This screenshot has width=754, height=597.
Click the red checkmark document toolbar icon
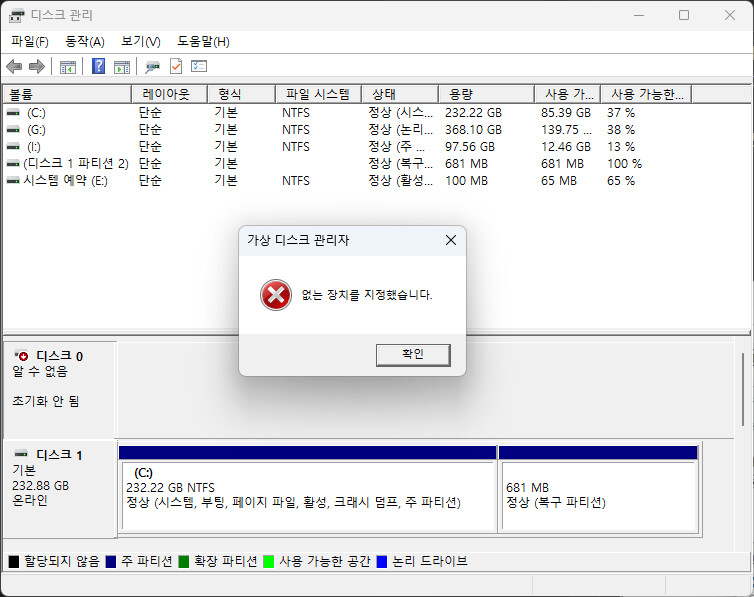click(176, 66)
